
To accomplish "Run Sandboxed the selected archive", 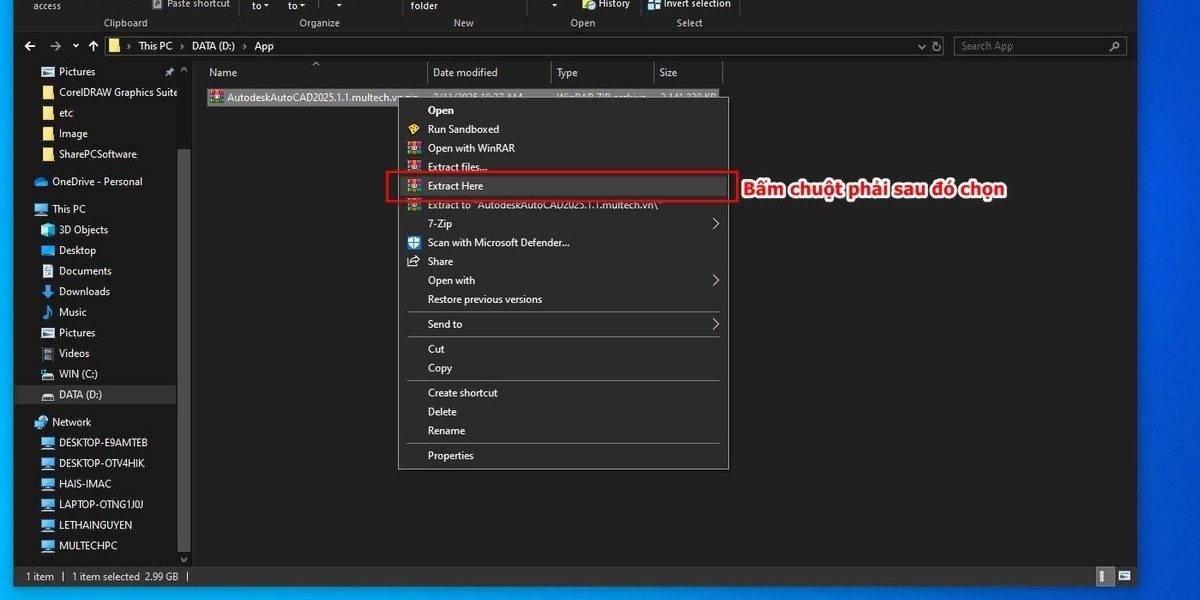I will [x=462, y=128].
